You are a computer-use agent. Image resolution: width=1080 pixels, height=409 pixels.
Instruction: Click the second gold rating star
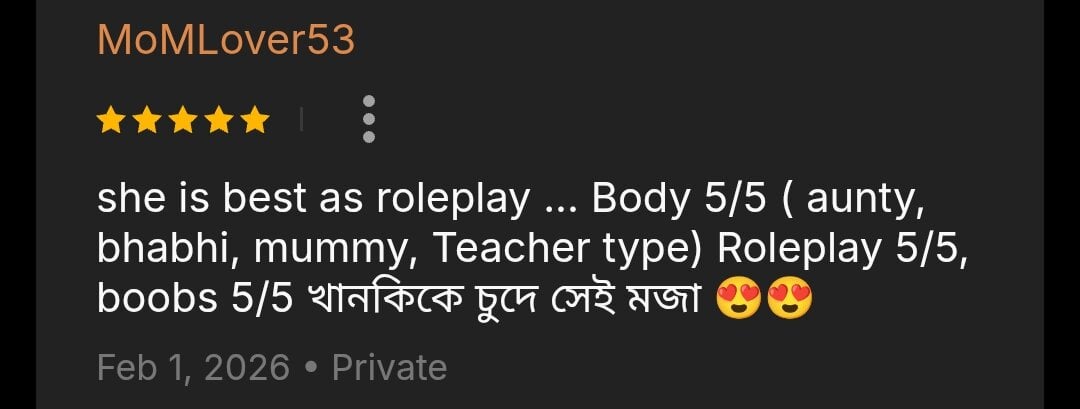[x=147, y=120]
